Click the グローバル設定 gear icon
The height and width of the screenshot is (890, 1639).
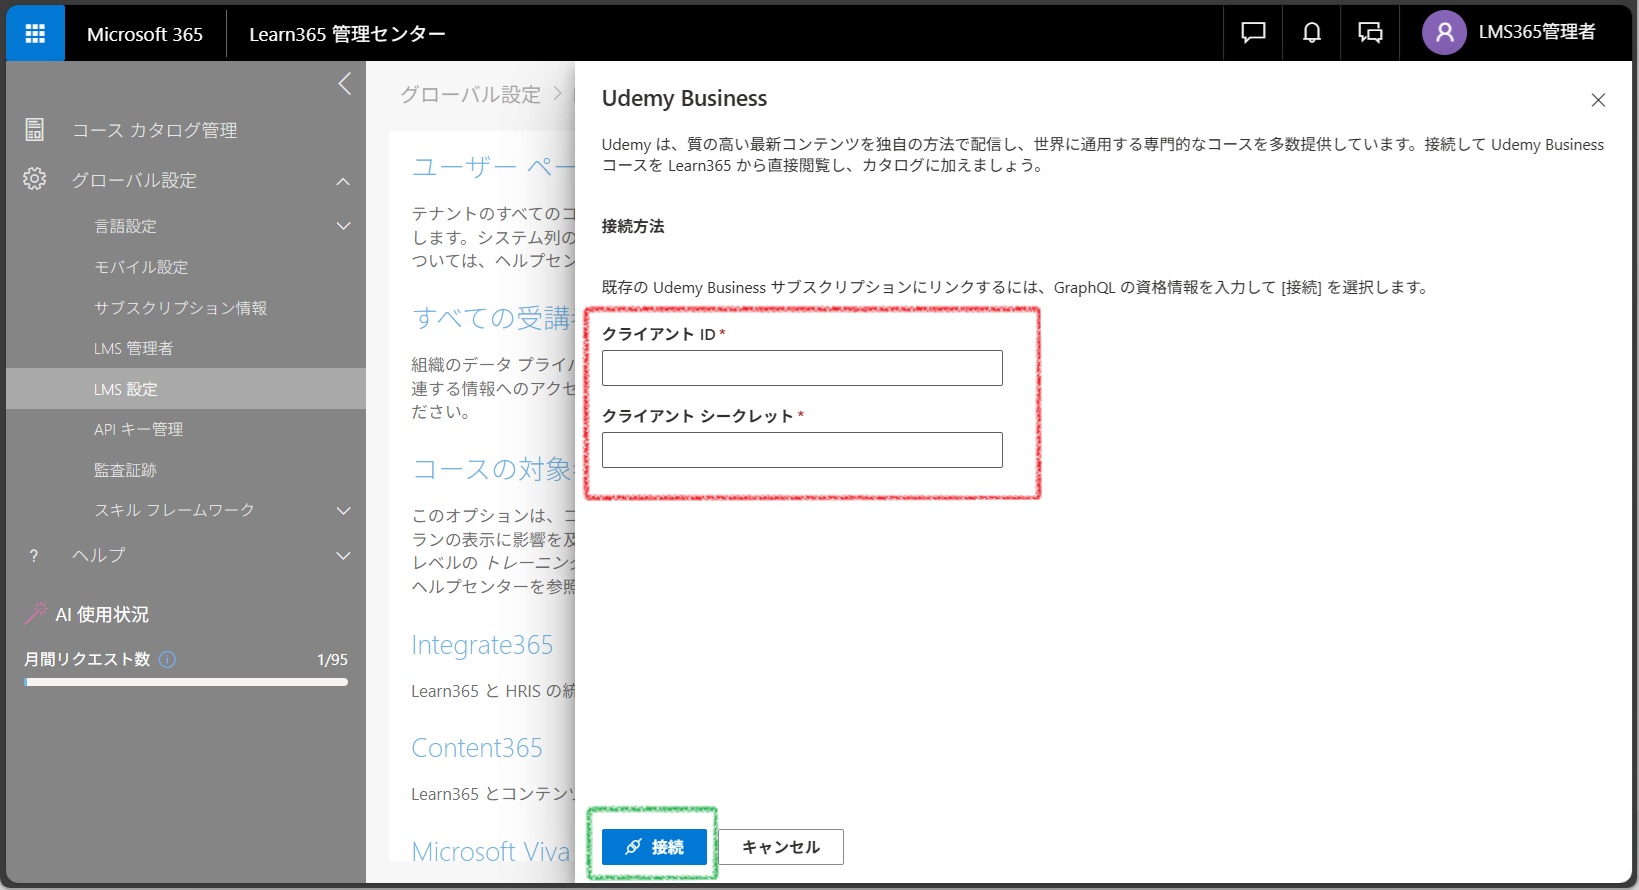[35, 179]
